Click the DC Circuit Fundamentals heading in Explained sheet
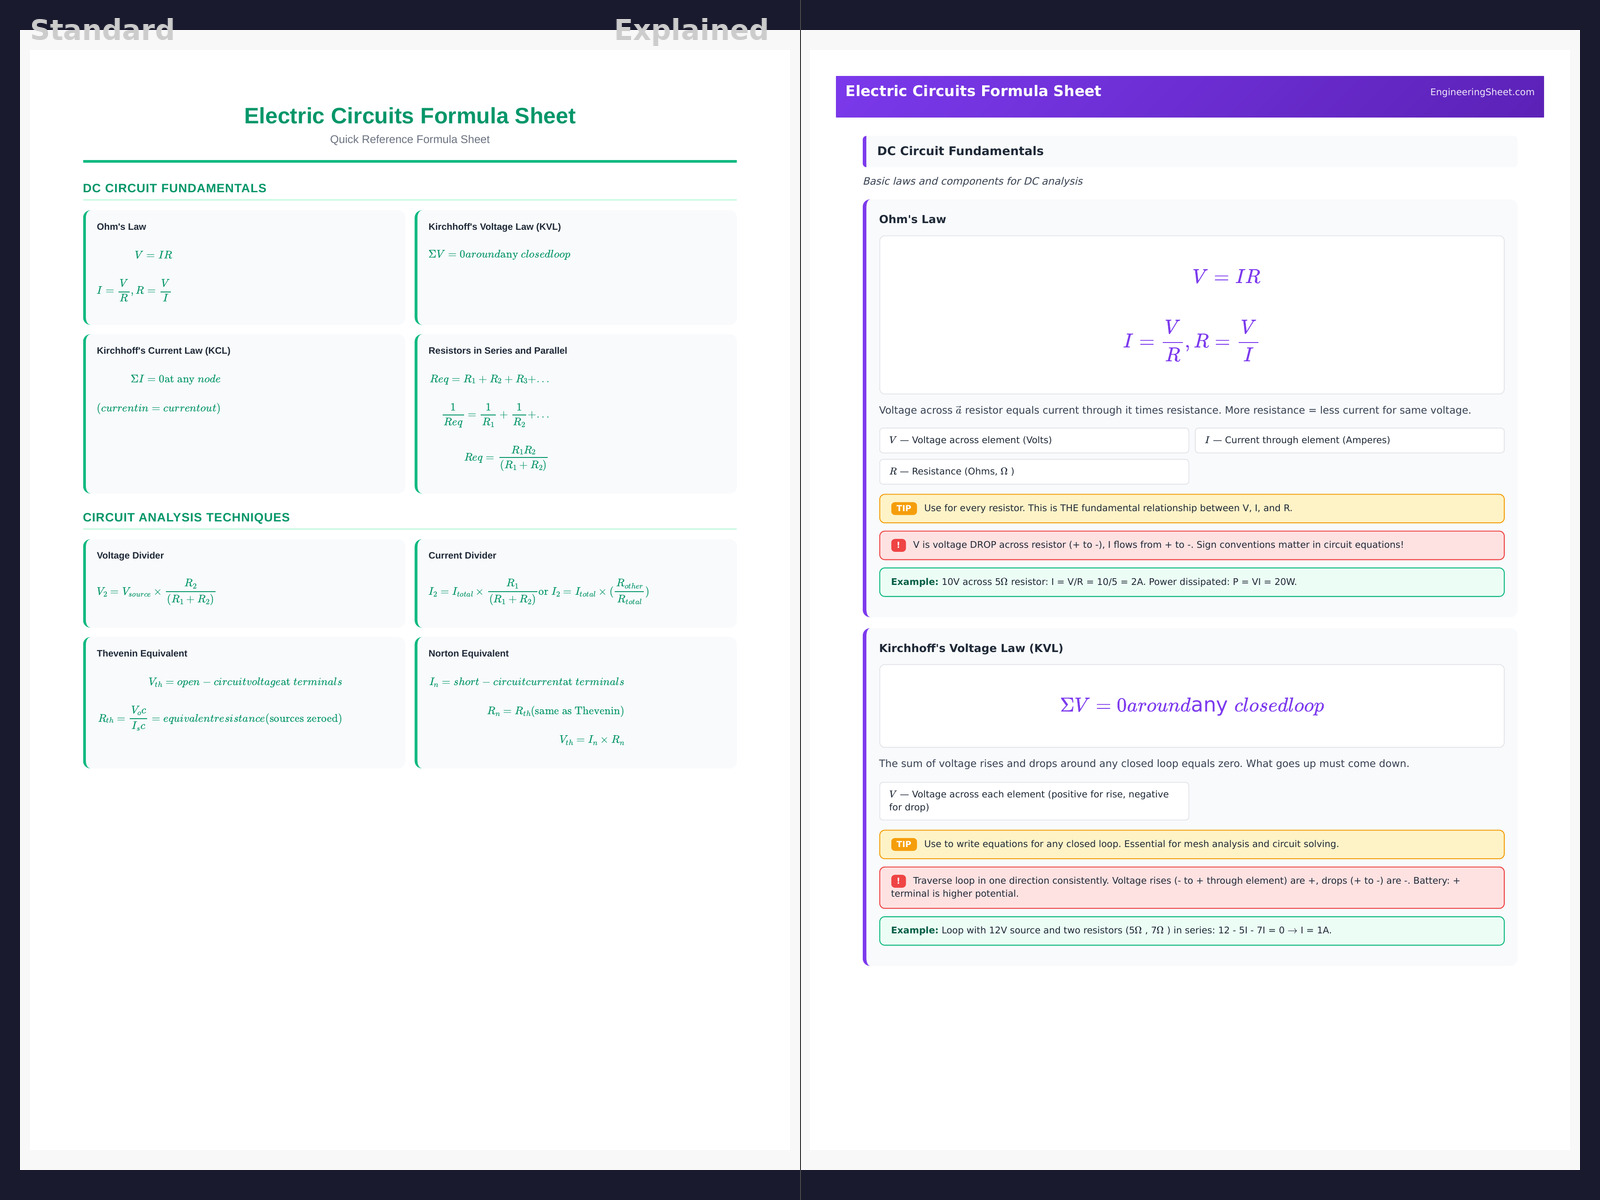This screenshot has height=1200, width=1600. point(960,151)
